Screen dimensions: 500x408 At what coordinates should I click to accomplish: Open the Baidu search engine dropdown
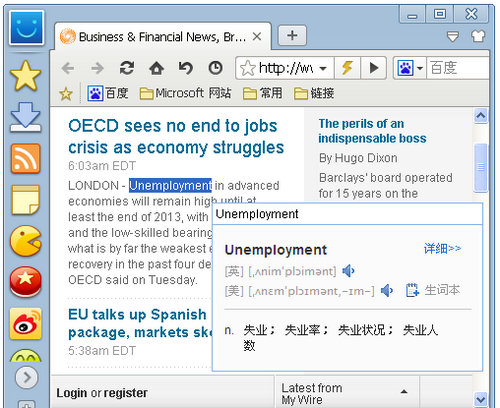420,68
